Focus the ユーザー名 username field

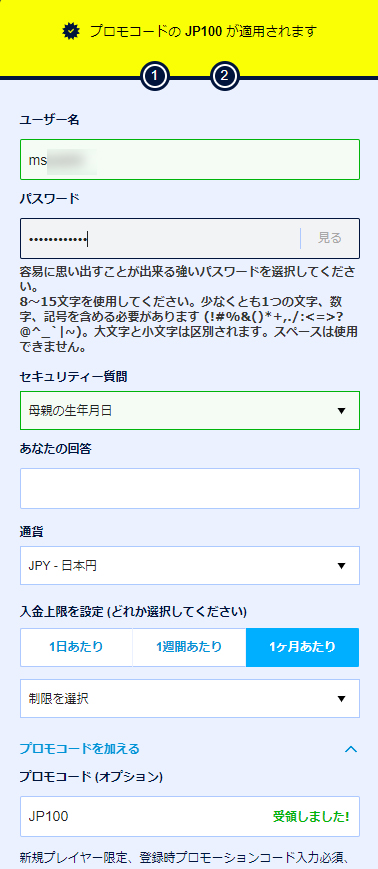click(x=190, y=160)
